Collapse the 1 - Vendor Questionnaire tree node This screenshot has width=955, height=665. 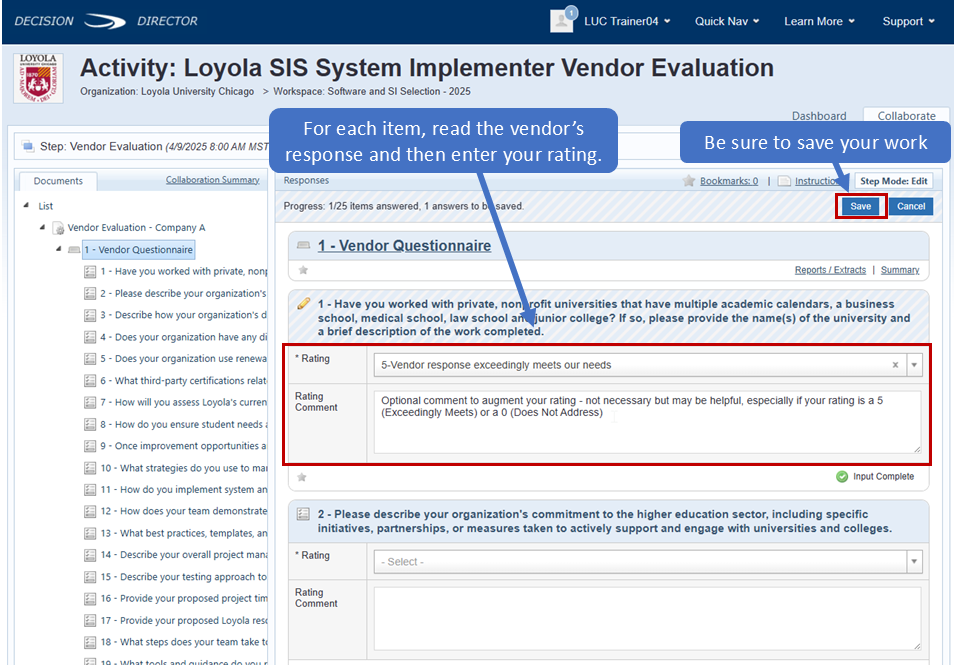click(58, 249)
